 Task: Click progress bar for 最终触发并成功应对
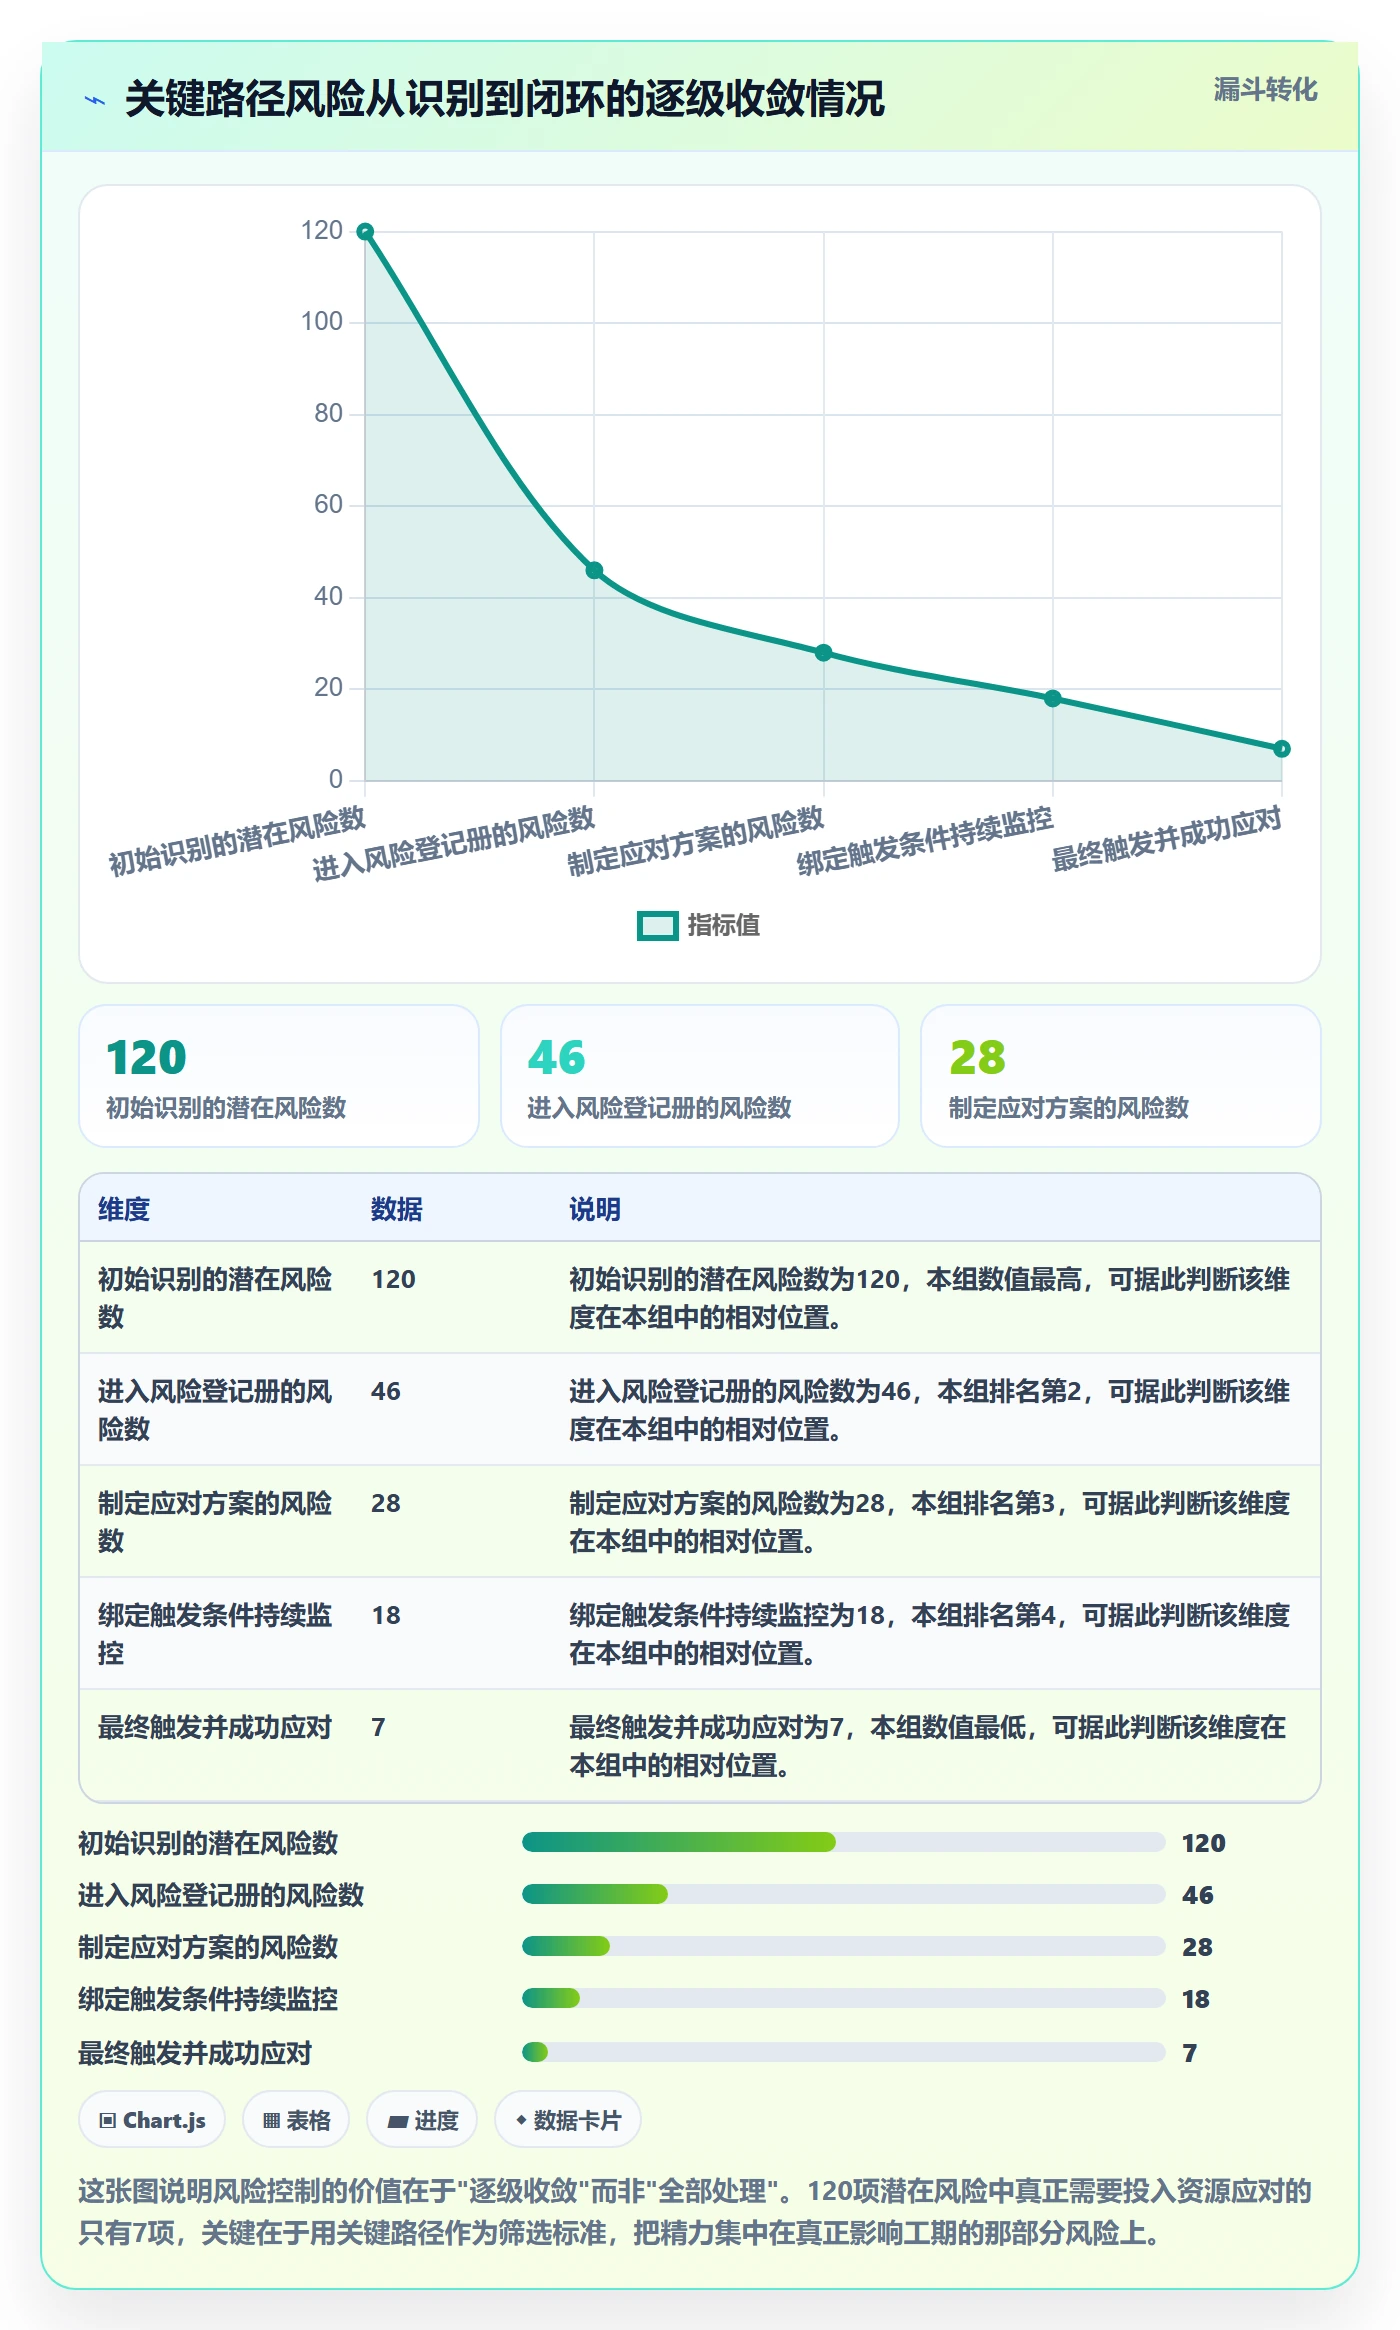[844, 2052]
